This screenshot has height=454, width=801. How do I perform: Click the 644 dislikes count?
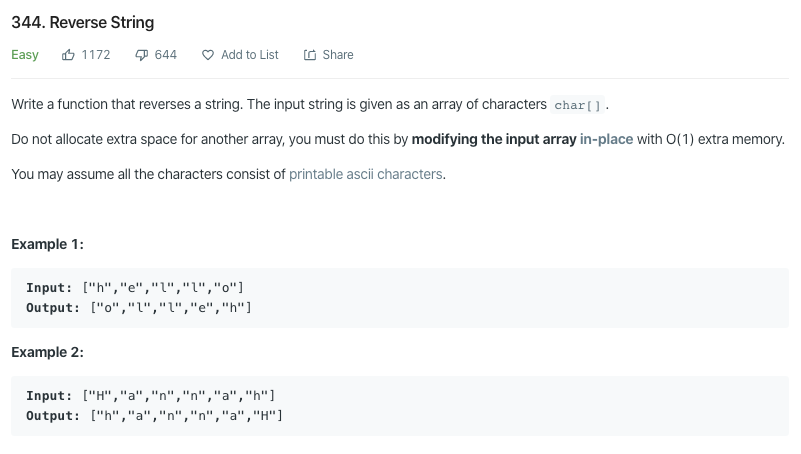[166, 55]
